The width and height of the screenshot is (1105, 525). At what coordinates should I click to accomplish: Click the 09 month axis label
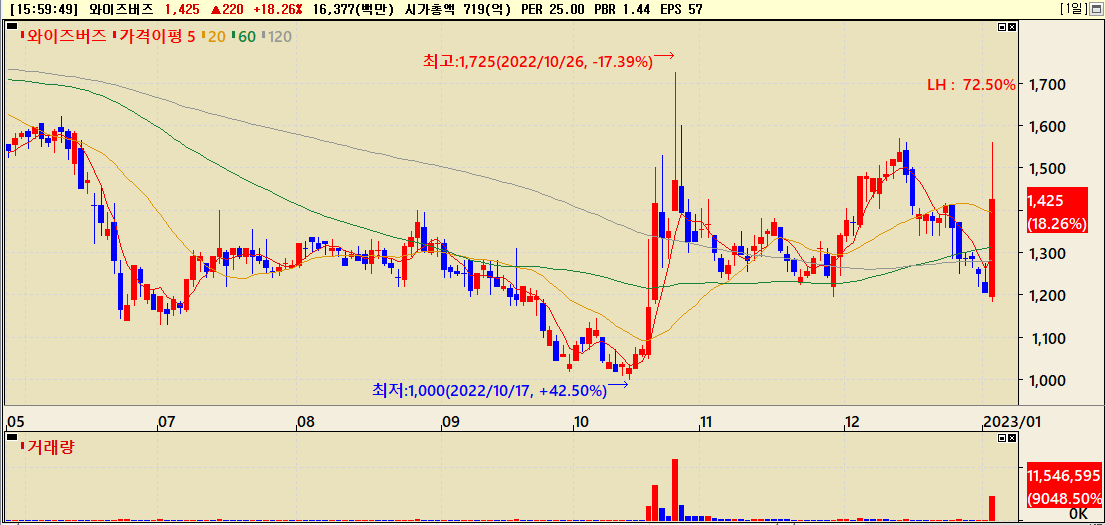coord(449,422)
